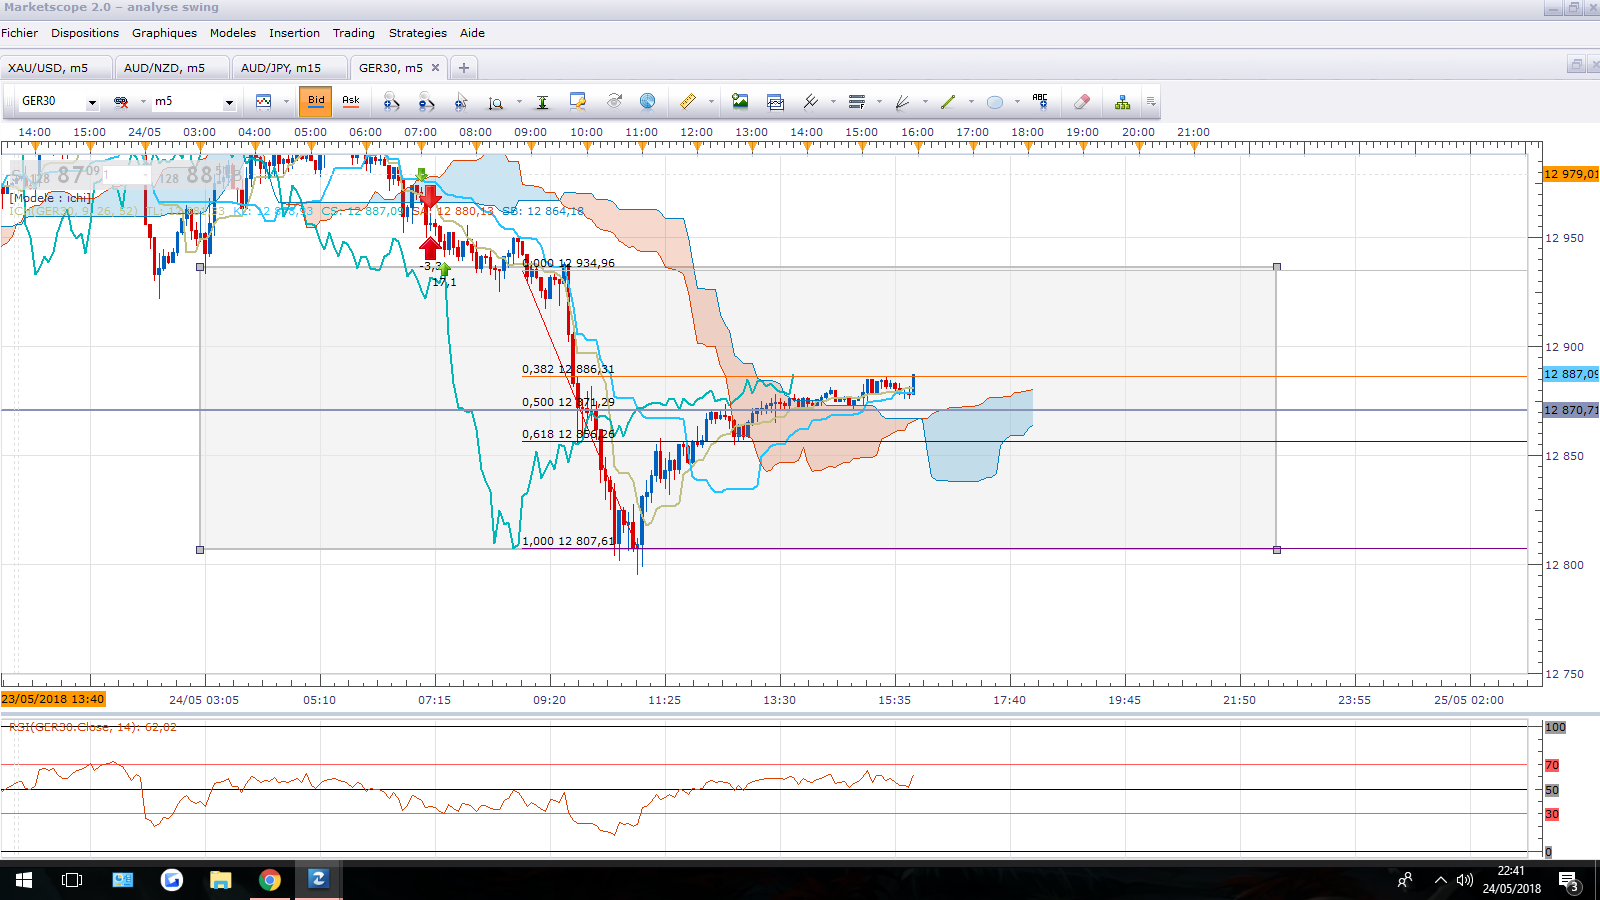
Task: Click the vertical scale zoom icon
Action: pos(496,101)
